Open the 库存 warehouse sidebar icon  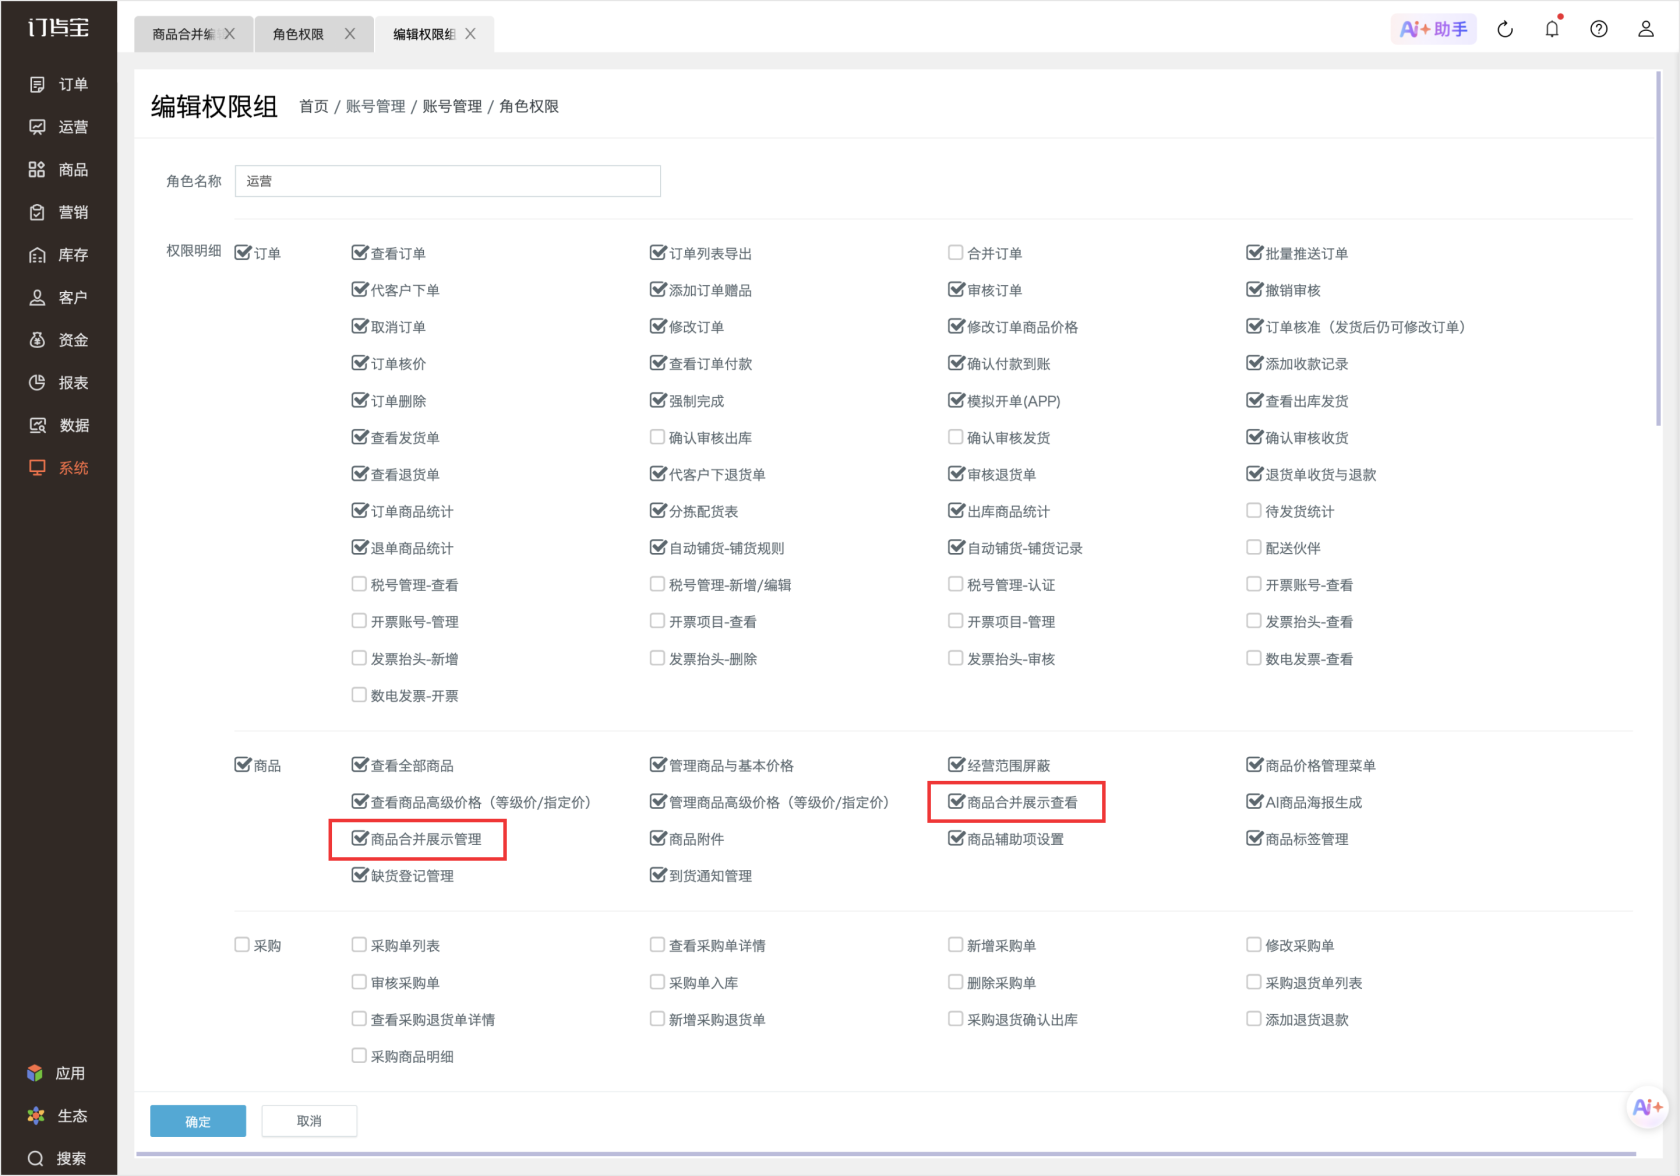pos(37,255)
